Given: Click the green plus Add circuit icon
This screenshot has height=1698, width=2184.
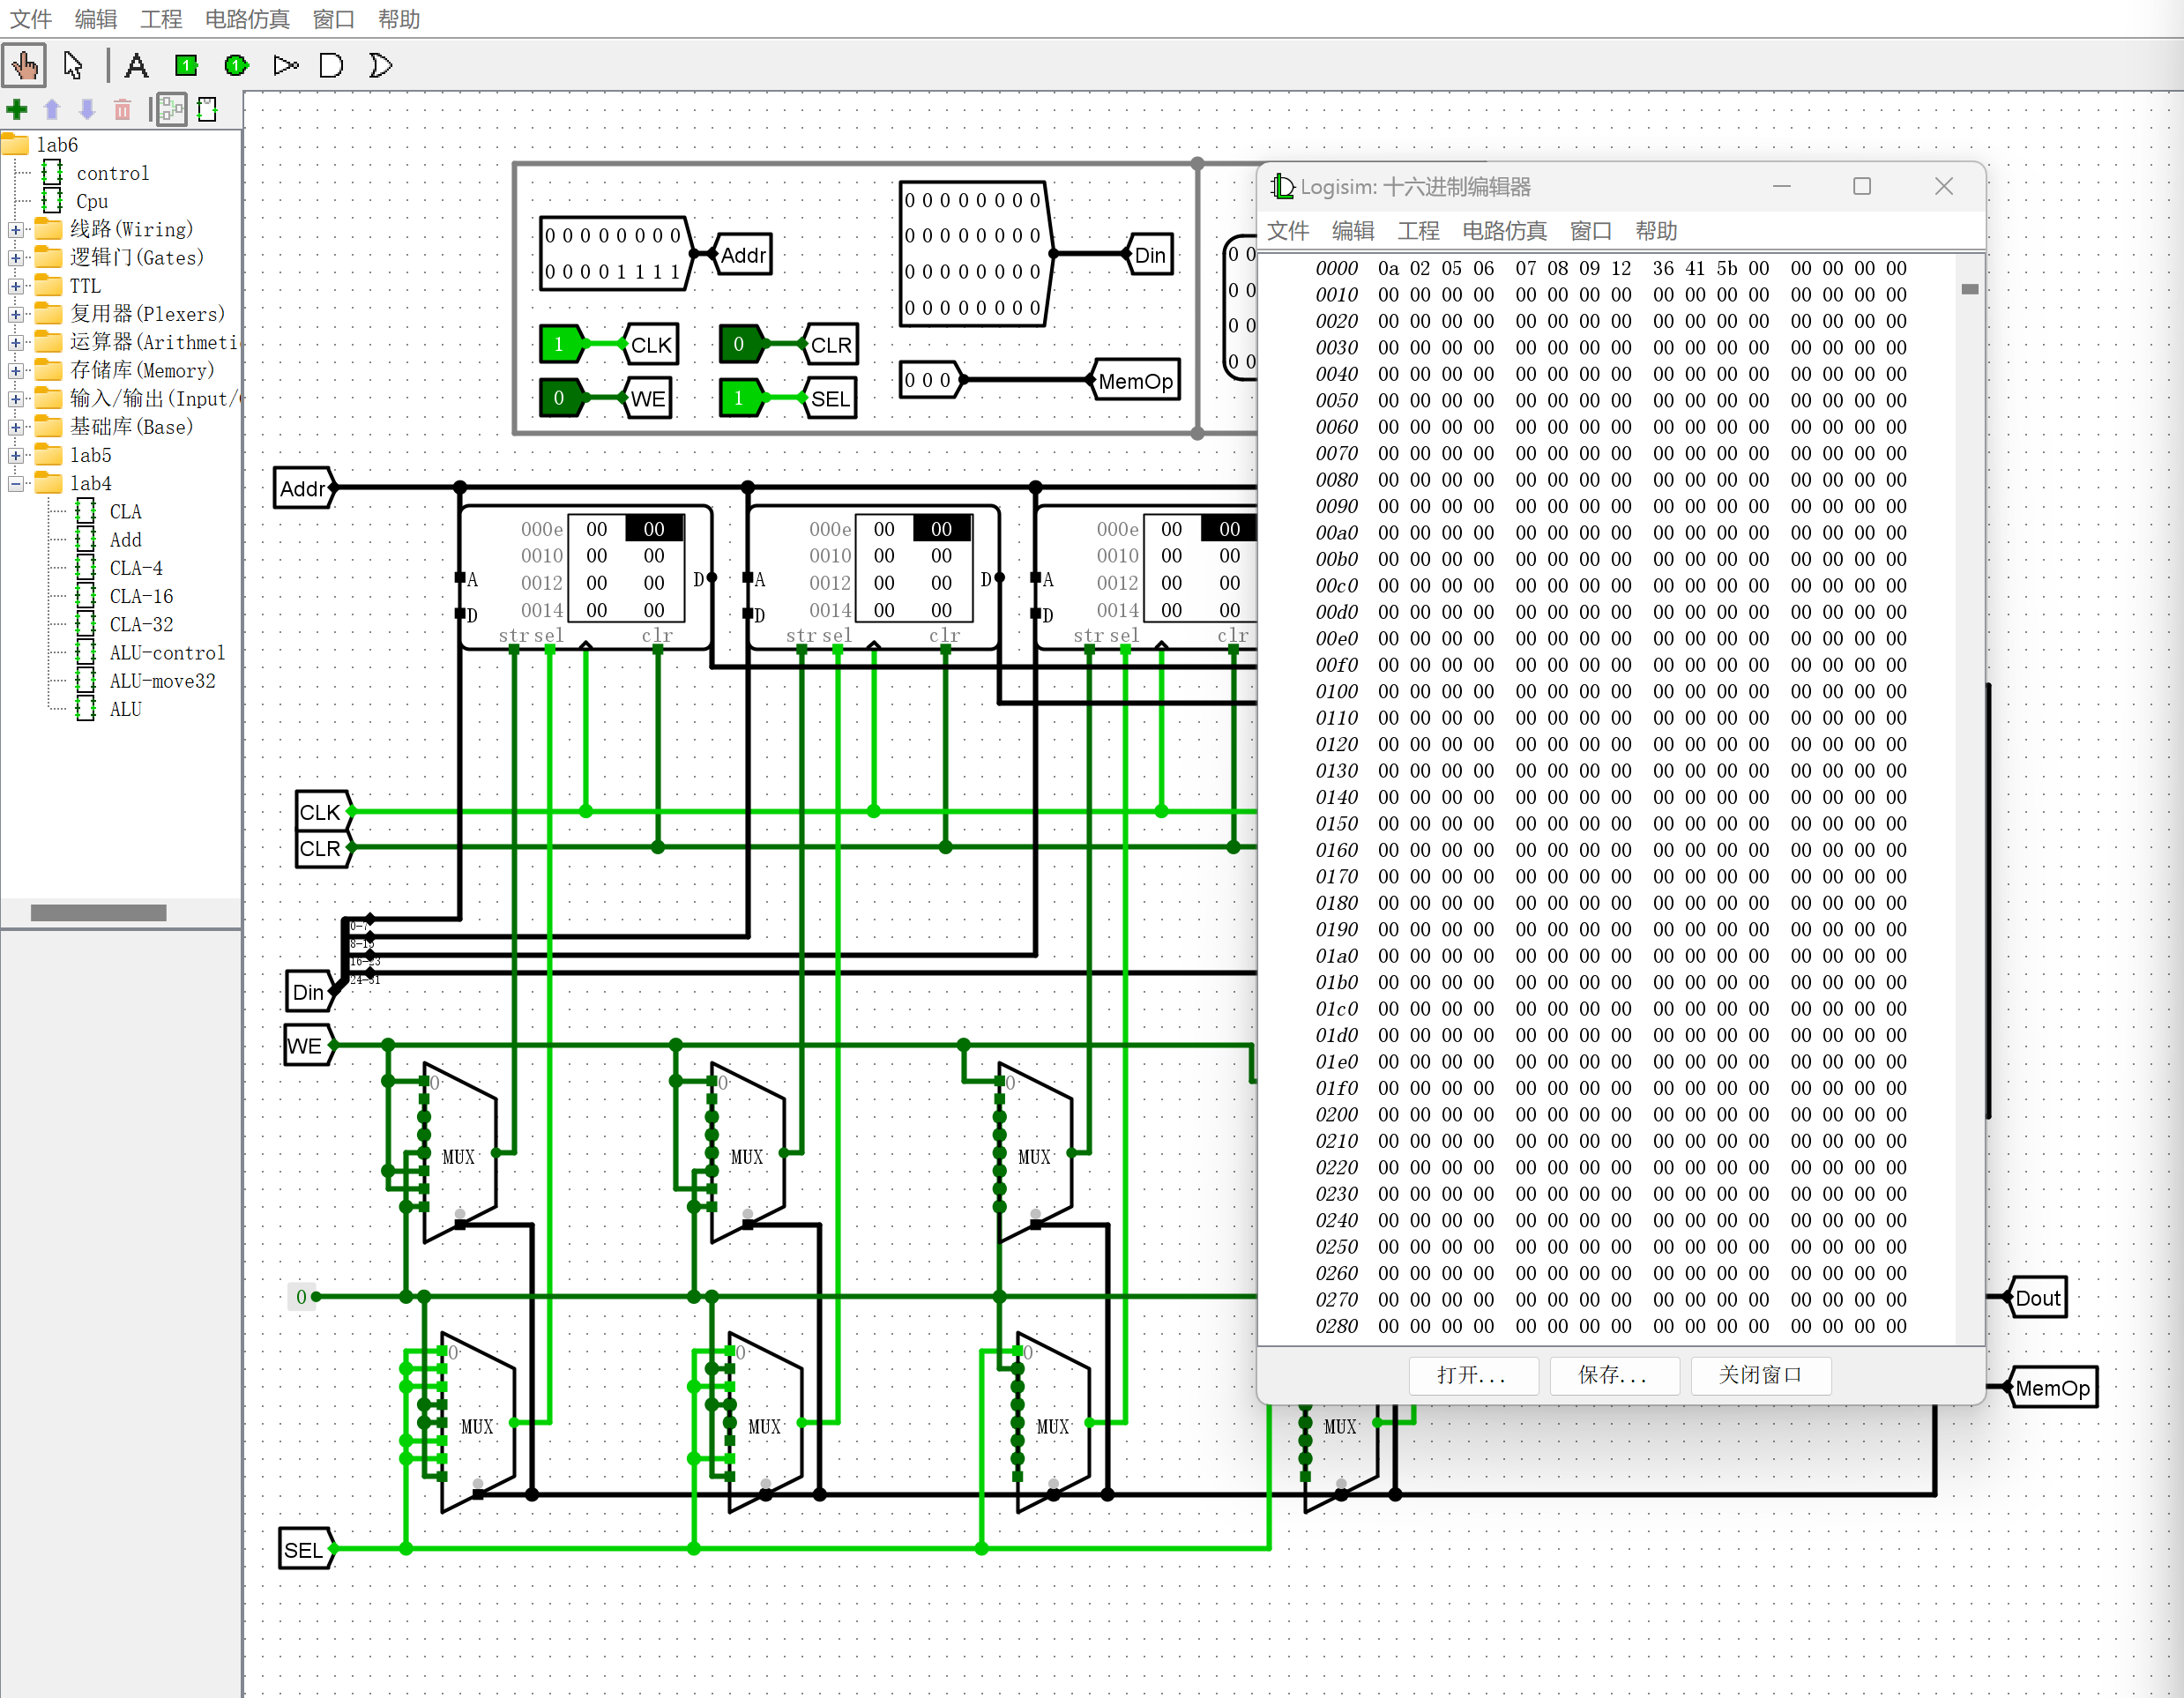Looking at the screenshot, I should (17, 109).
